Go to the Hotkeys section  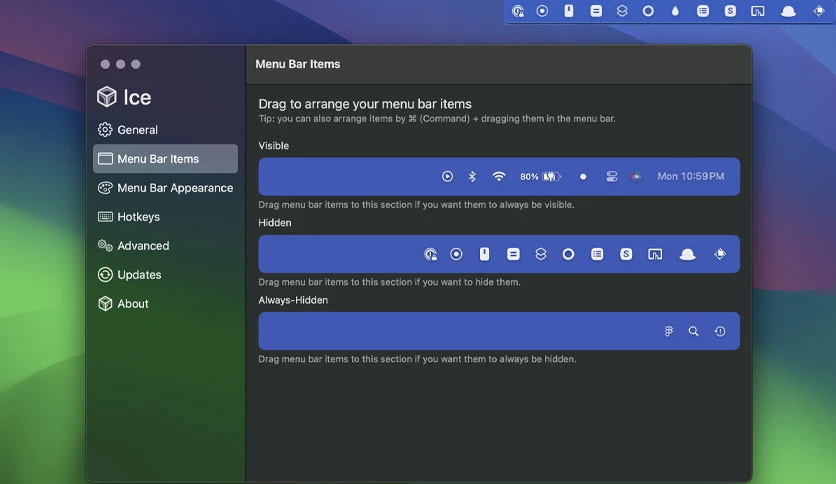click(129, 216)
